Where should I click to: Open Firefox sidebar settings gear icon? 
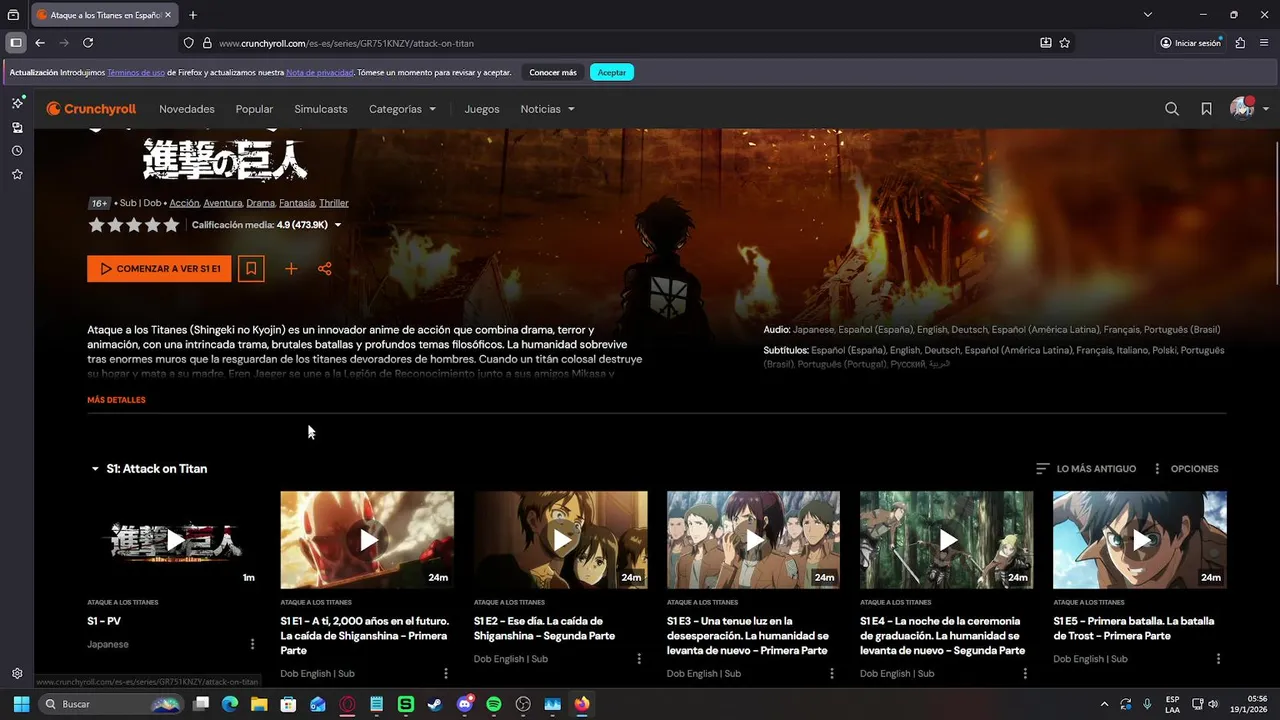click(17, 674)
